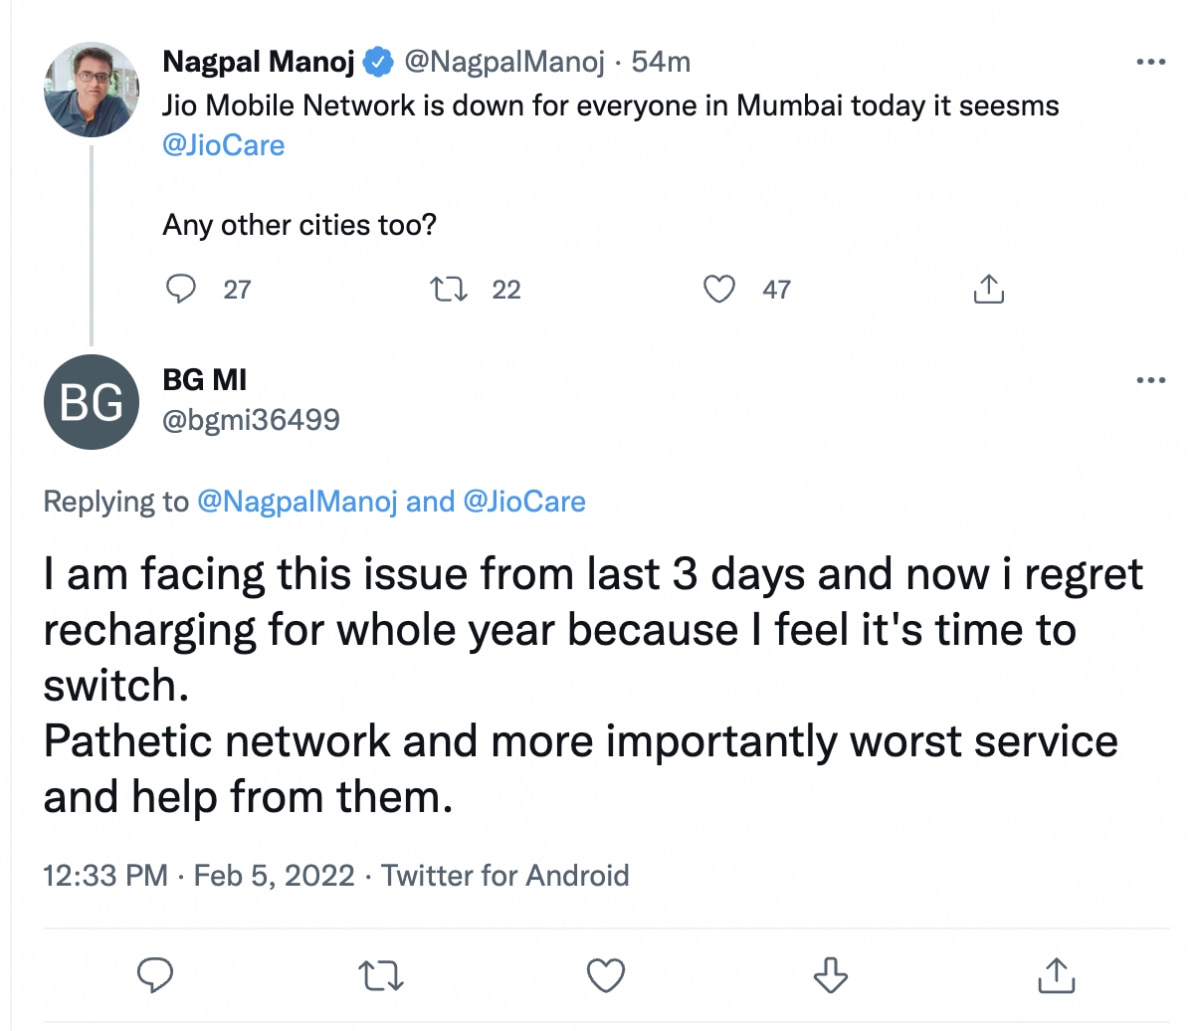Image resolution: width=1200 pixels, height=1031 pixels.
Task: Open more options on Nagpal Manoj's tweet
Action: click(1151, 62)
